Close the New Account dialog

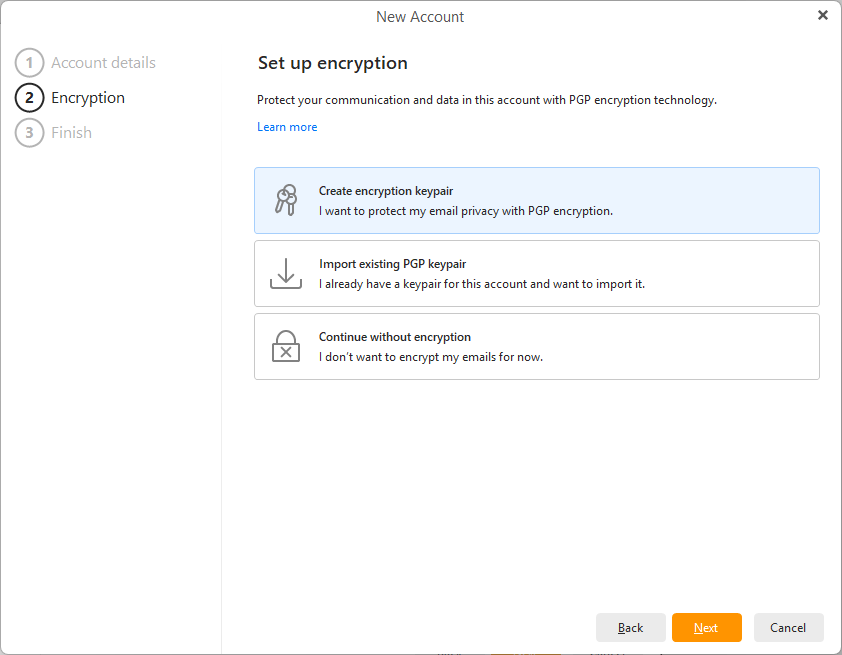coord(822,15)
